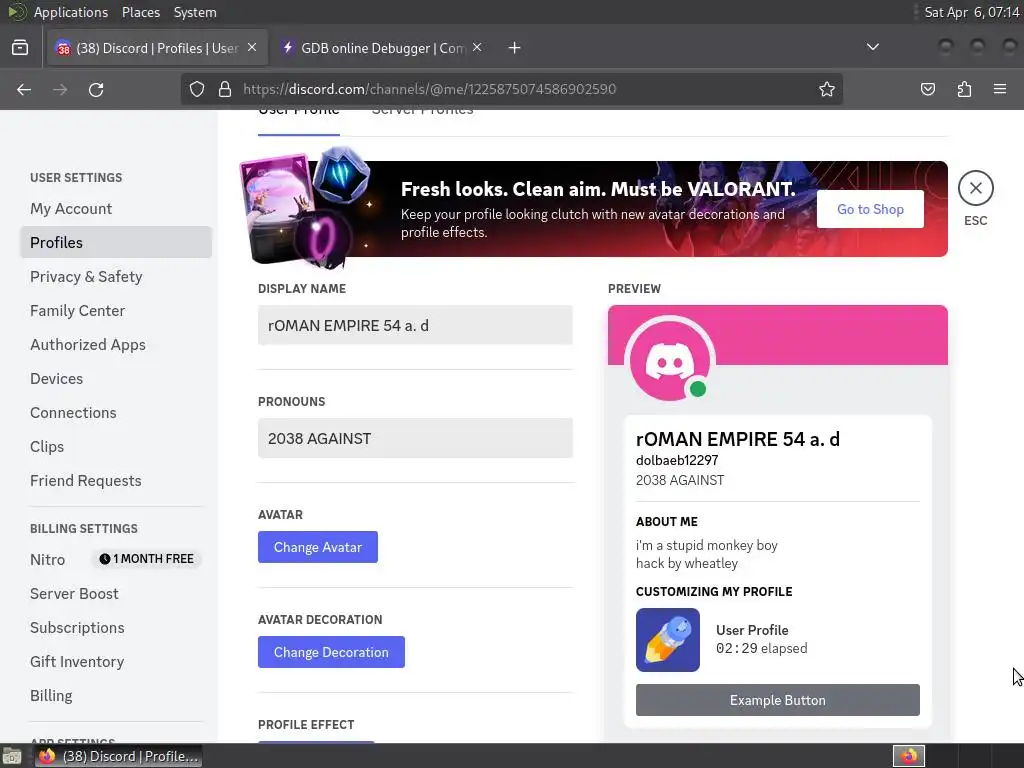Screen dimensions: 1024x768
Task: Switch to GDB online Debugger tab
Action: 382,48
